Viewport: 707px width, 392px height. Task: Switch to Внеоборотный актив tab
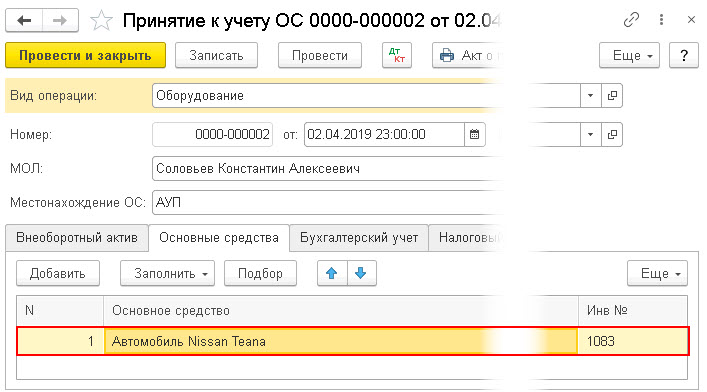pos(77,238)
